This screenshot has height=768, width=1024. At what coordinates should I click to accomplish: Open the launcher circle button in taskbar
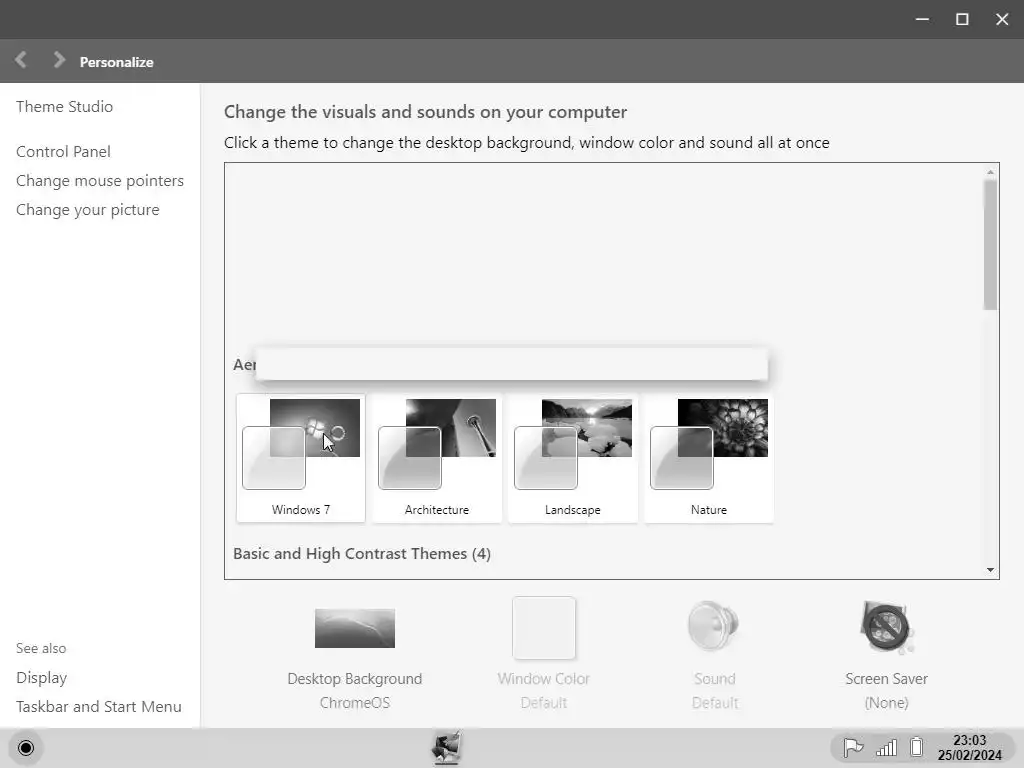[26, 748]
